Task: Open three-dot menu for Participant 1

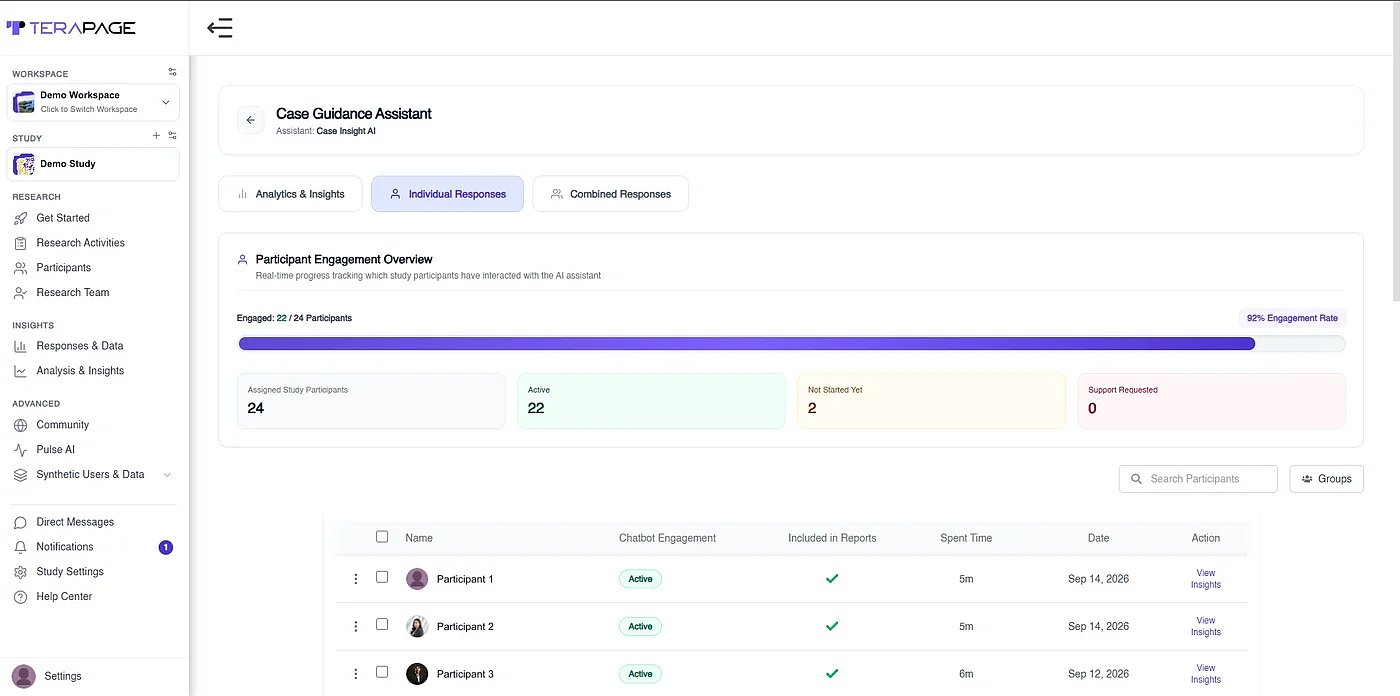Action: point(355,579)
